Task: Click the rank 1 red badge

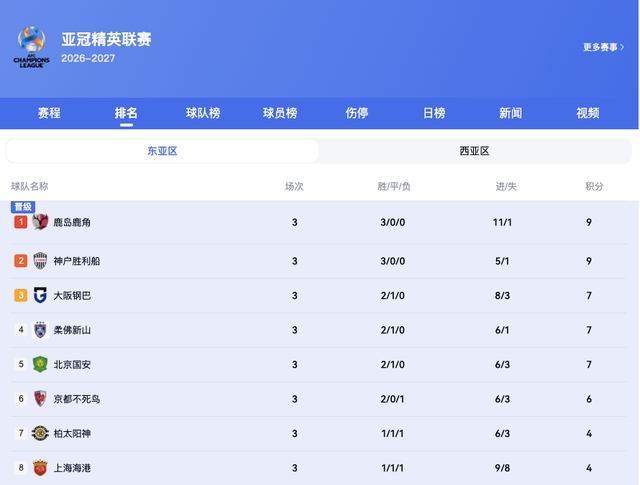Action: coord(21,222)
